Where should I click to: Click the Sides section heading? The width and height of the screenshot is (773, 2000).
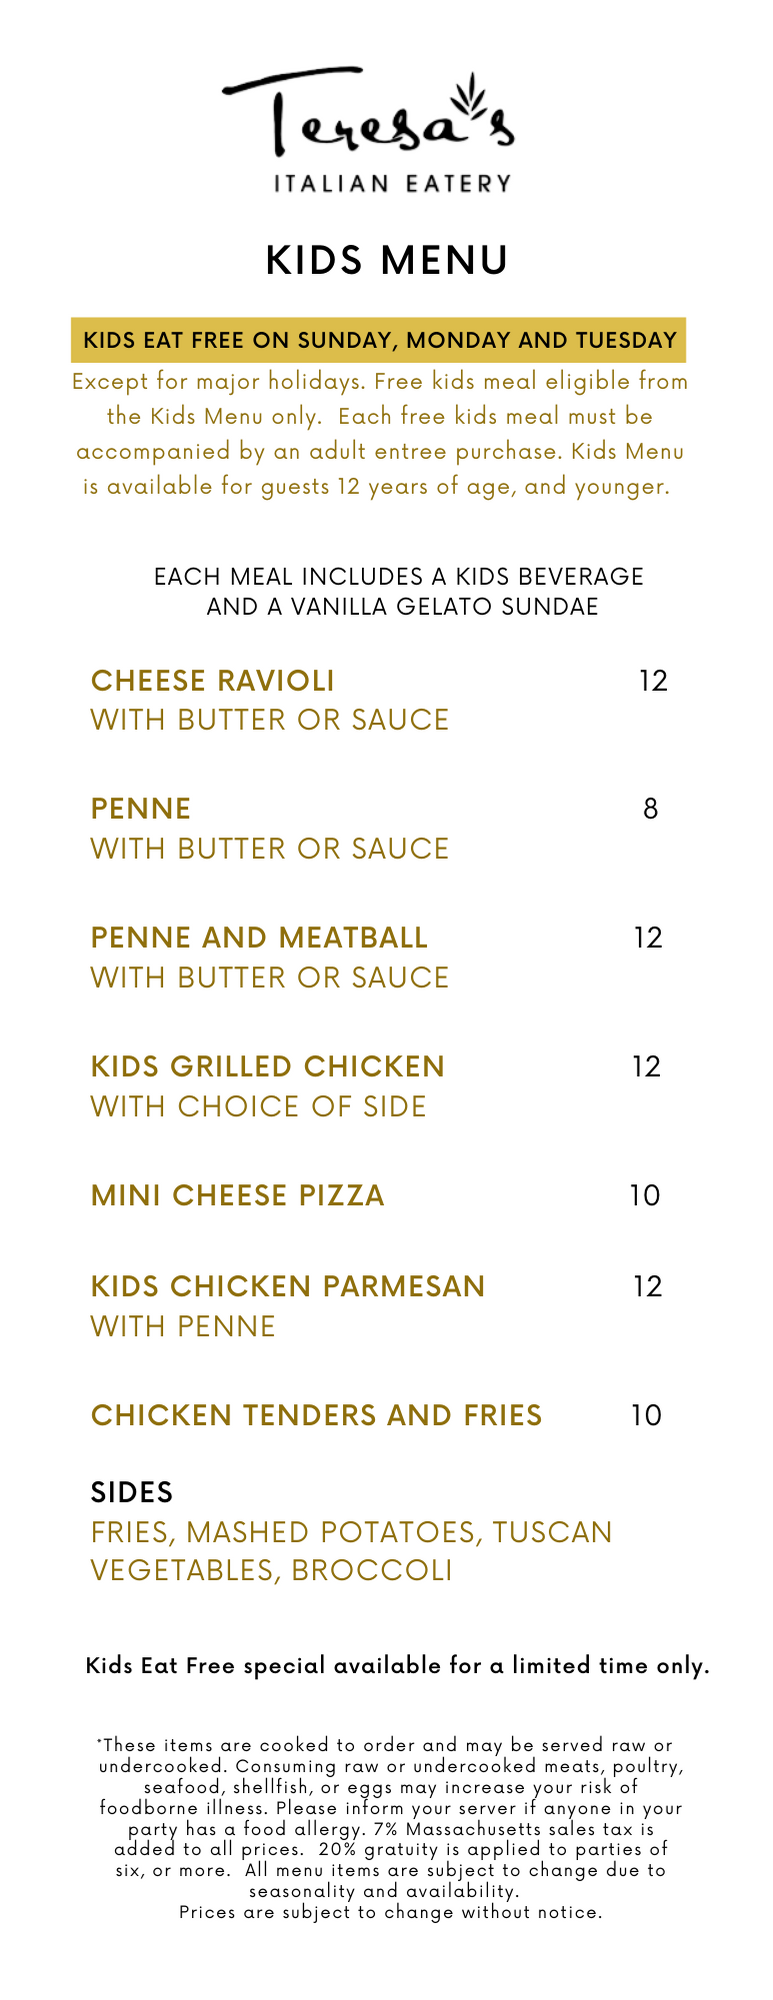click(x=132, y=1493)
